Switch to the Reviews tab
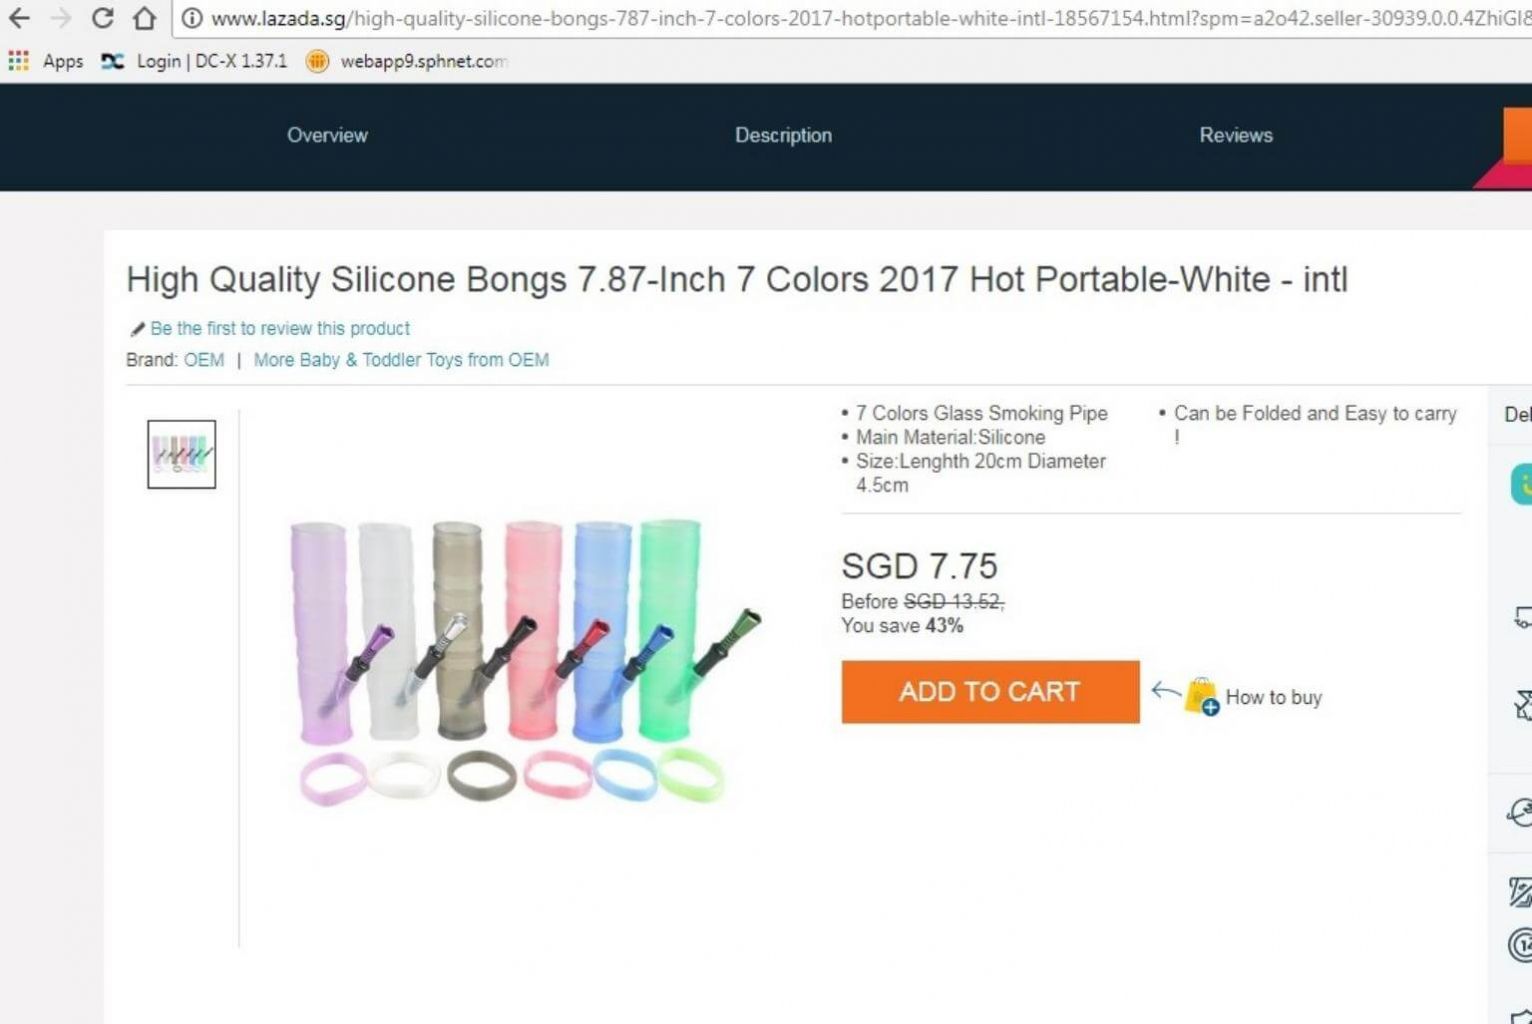The height and width of the screenshot is (1024, 1532). pos(1236,135)
